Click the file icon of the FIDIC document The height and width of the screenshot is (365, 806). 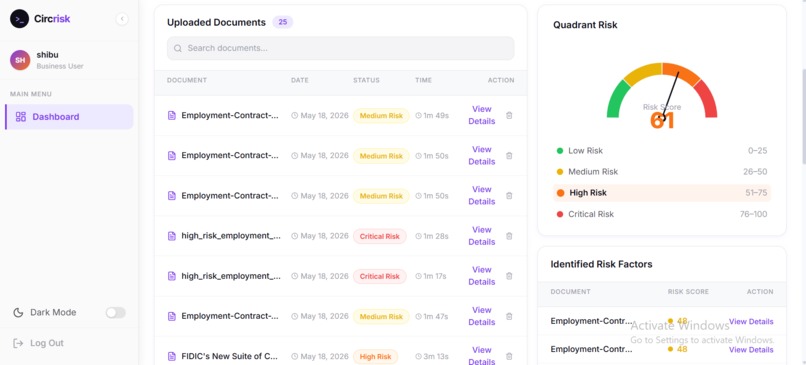172,356
